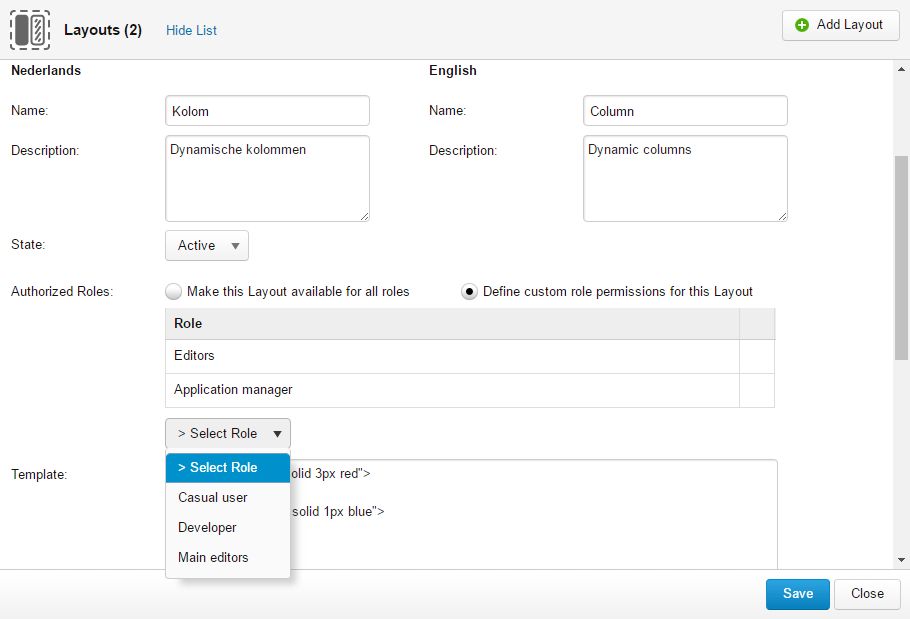
Task: Click the Close button
Action: 867,594
